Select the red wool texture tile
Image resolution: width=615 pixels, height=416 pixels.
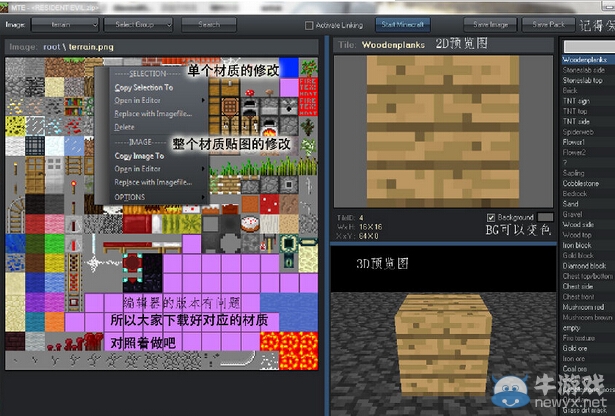[35, 224]
